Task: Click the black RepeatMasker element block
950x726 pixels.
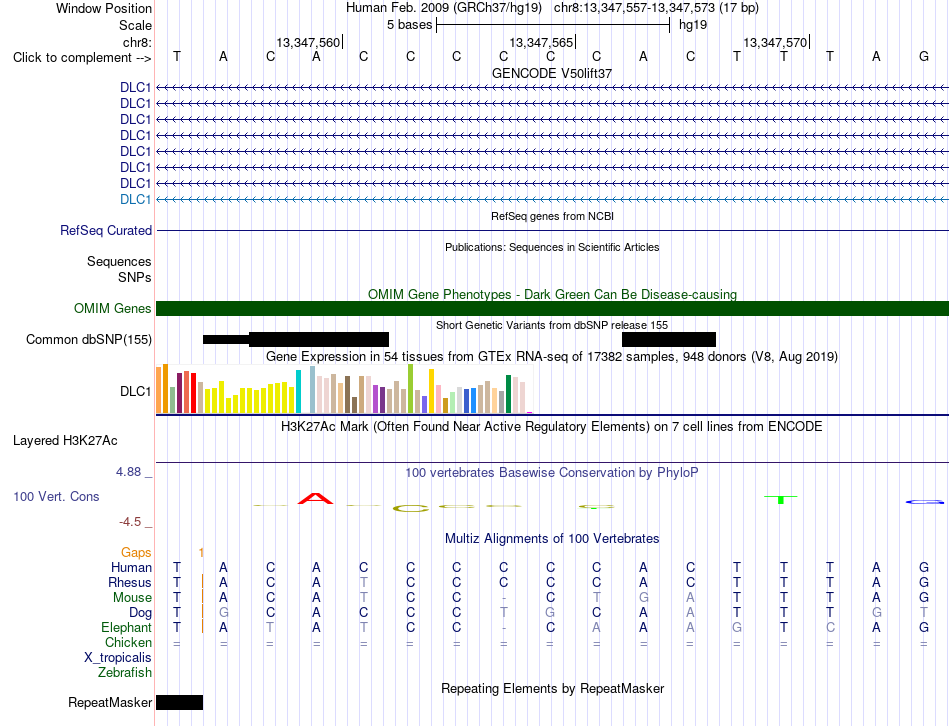Action: pyautogui.click(x=179, y=702)
